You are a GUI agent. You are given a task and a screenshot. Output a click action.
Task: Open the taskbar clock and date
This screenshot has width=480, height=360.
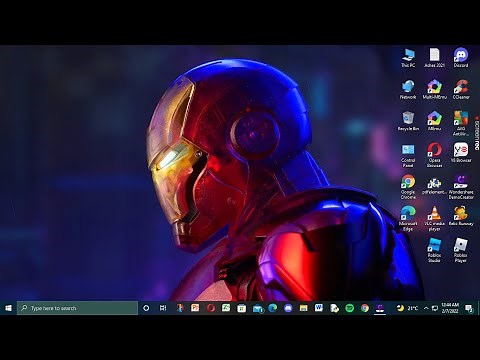pos(450,308)
